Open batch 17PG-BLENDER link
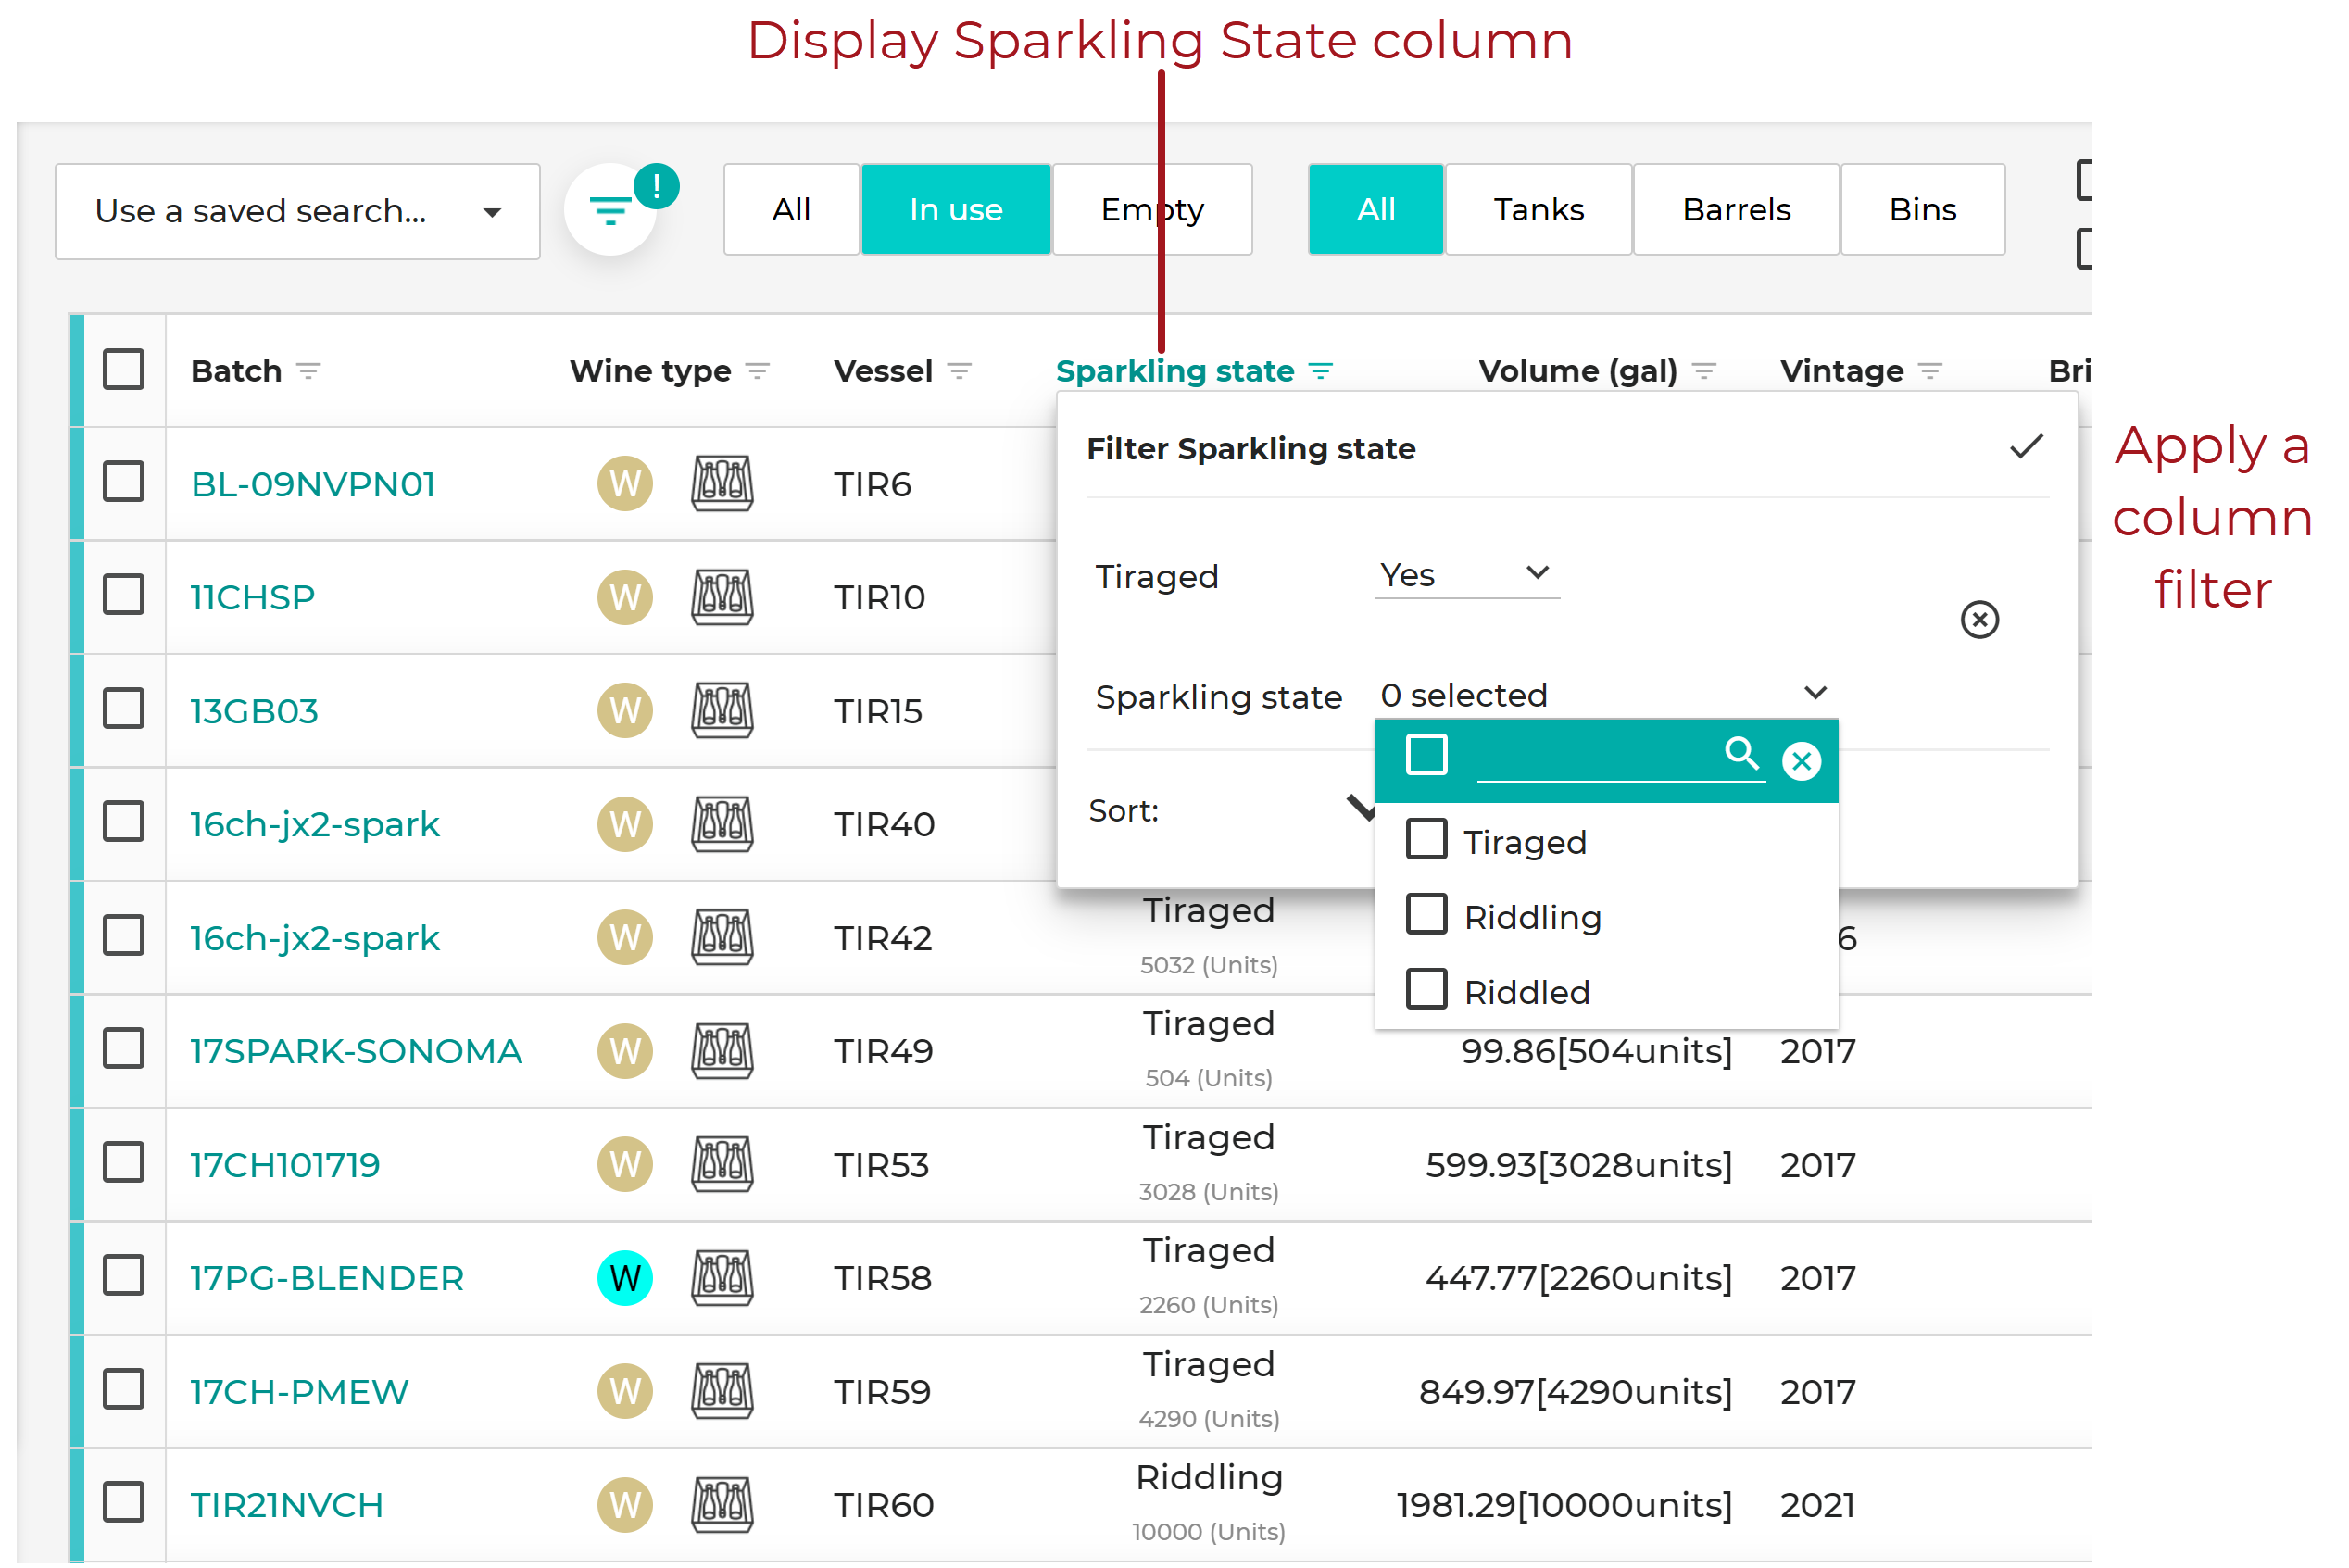The height and width of the screenshot is (1568, 2349). coord(327,1279)
